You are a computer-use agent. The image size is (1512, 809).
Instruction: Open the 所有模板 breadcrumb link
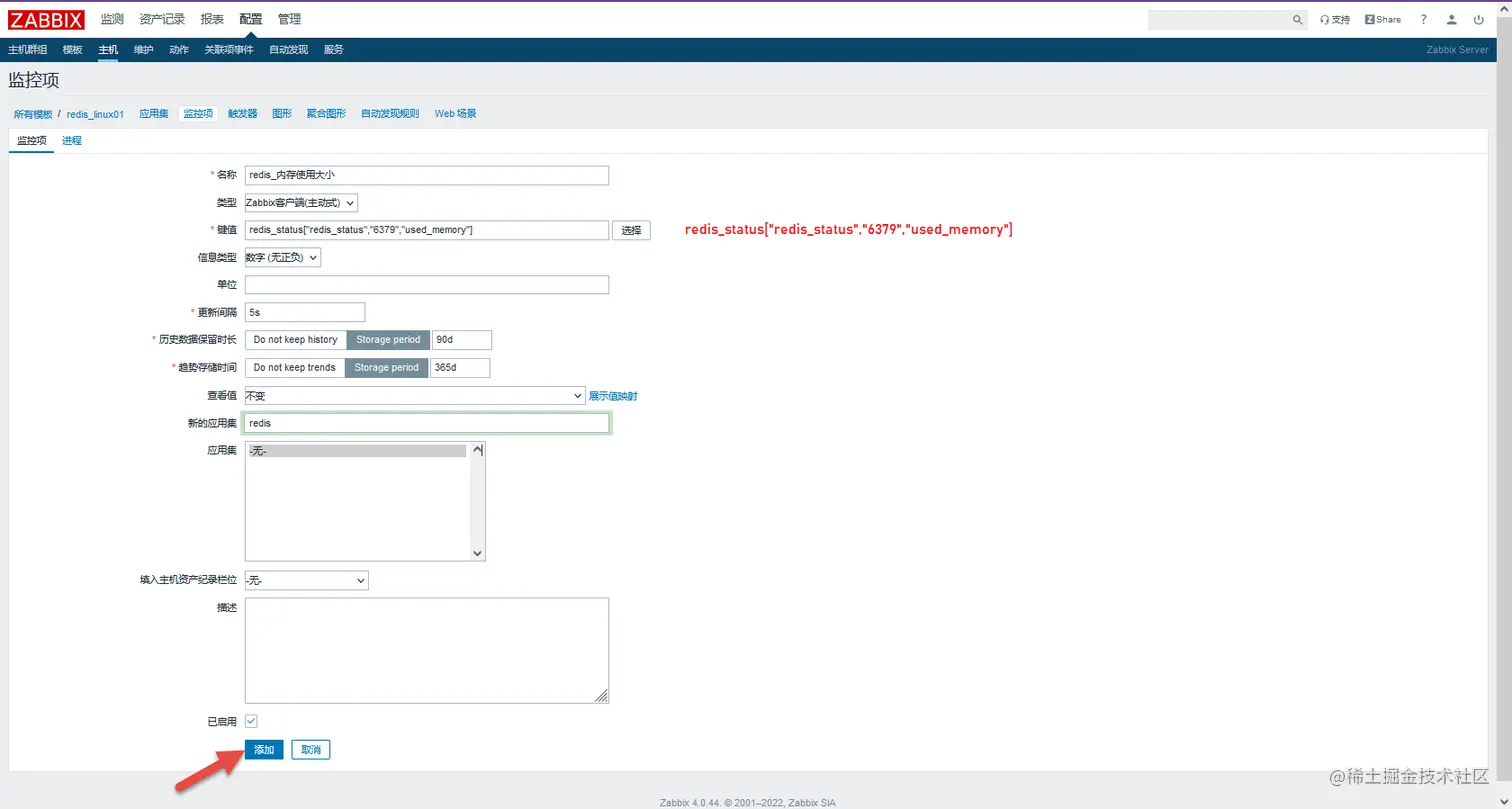click(x=33, y=114)
